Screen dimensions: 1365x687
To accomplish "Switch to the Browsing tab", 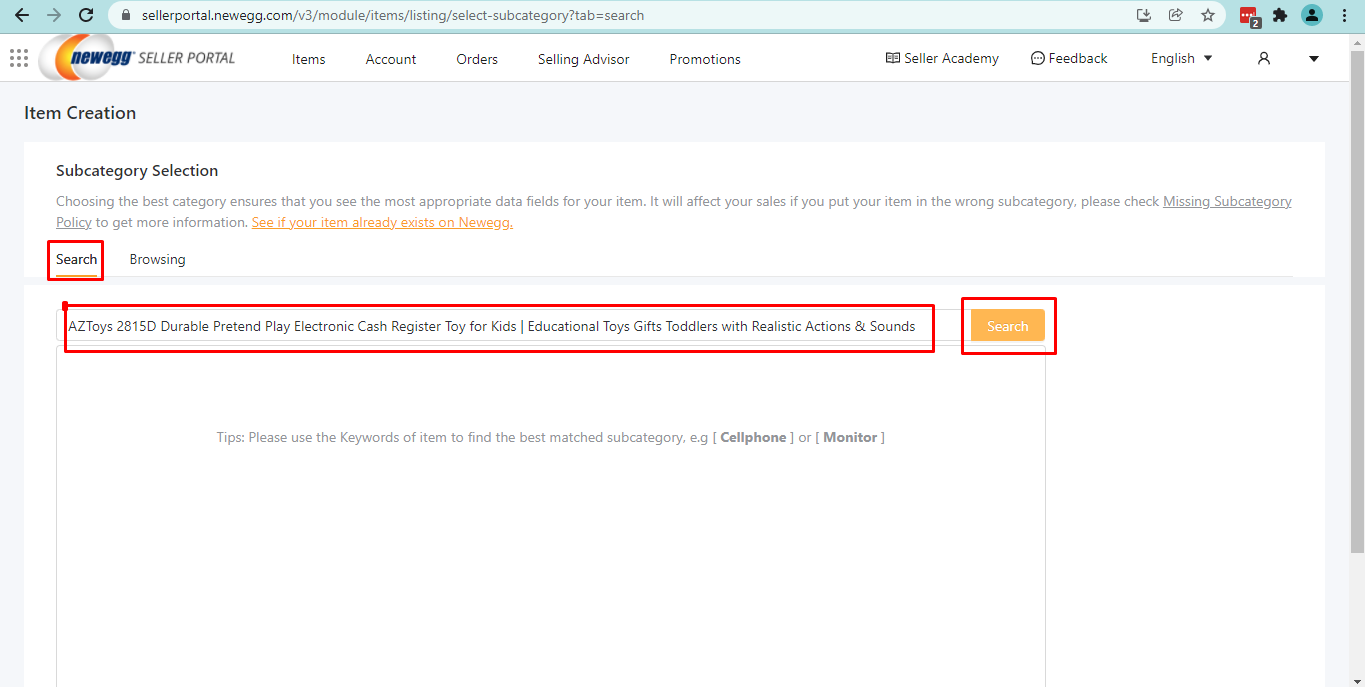I will [157, 259].
